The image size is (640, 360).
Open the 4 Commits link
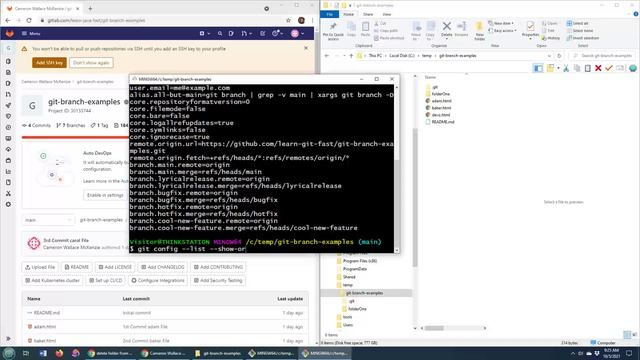click(36, 125)
